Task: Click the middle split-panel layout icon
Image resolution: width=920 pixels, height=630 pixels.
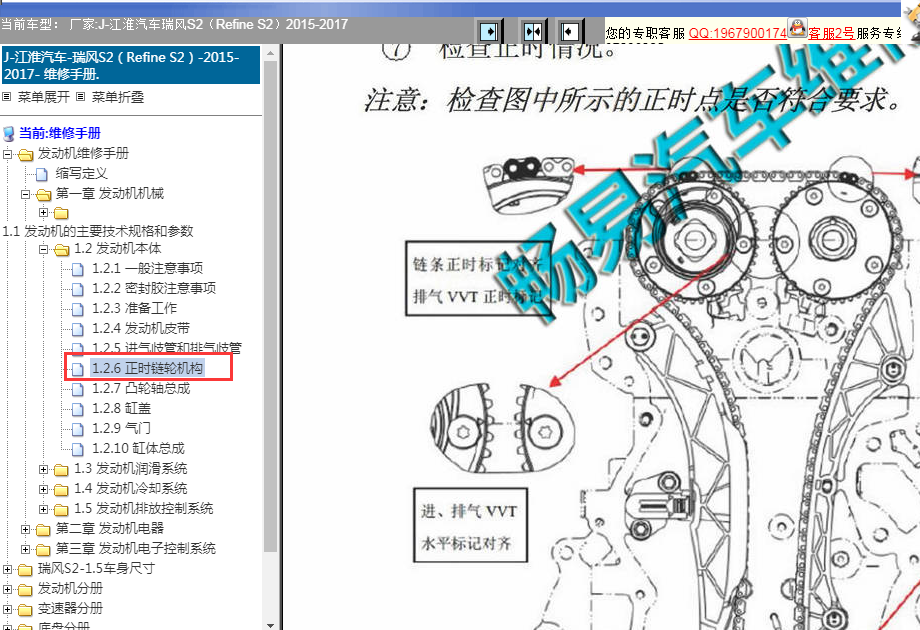Action: coord(533,31)
